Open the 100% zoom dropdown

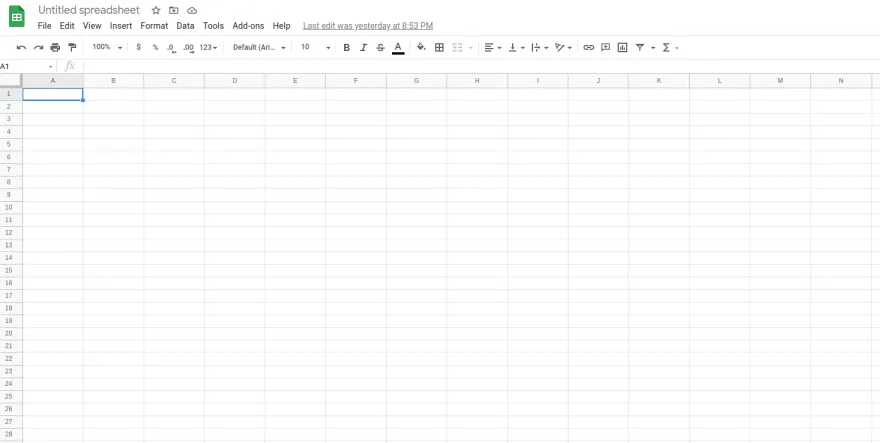pyautogui.click(x=107, y=47)
